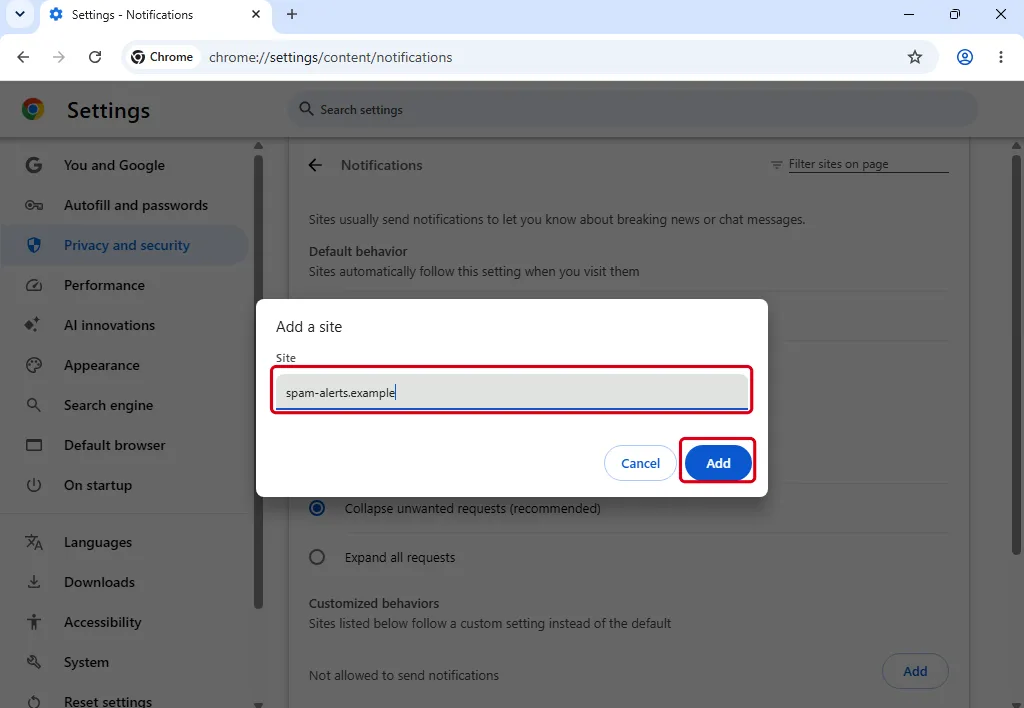
Task: Click the Search settings box
Action: click(632, 110)
